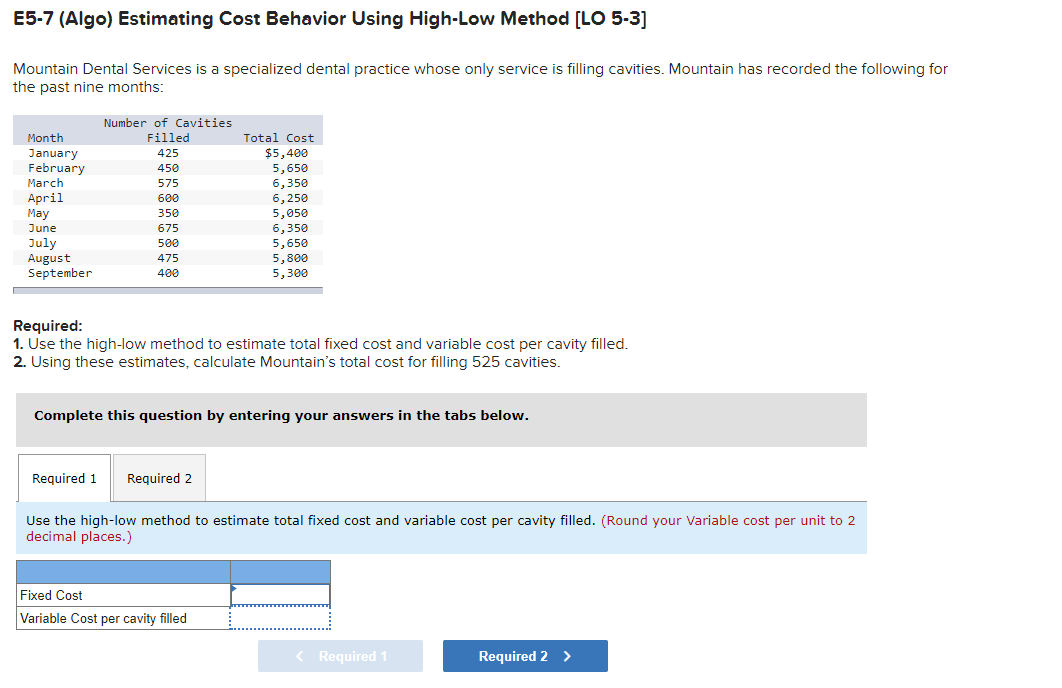Click the disabled Required 1 back button
The width and height of the screenshot is (1062, 688).
pyautogui.click(x=340, y=656)
